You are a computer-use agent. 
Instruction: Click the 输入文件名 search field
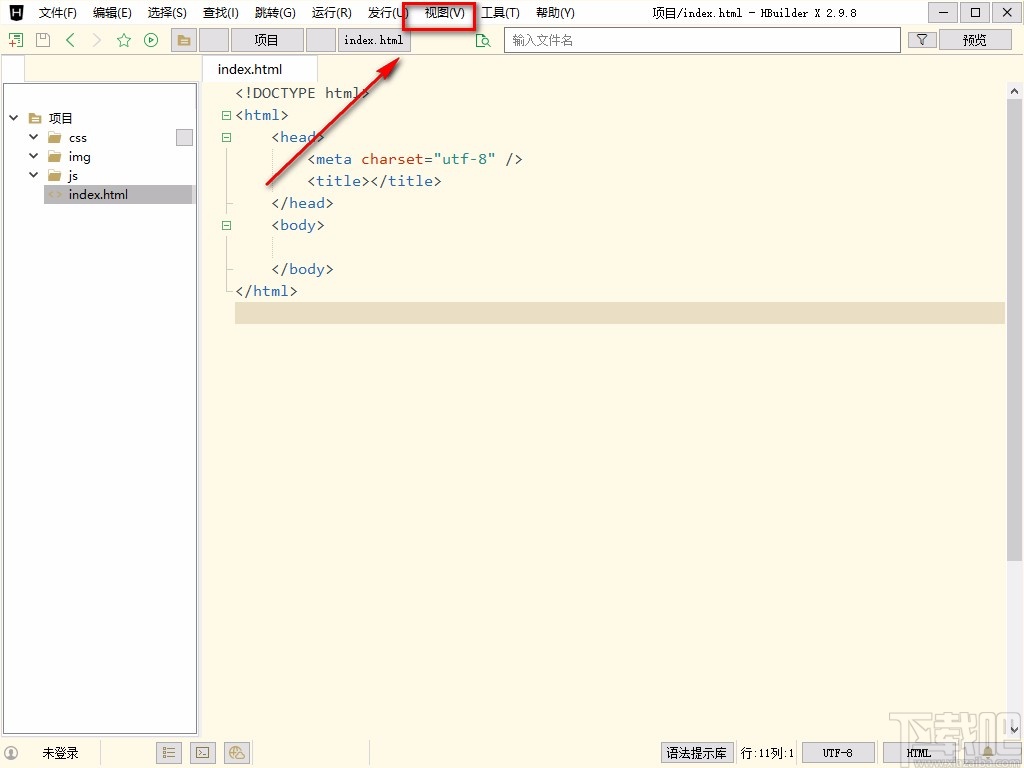[702, 40]
